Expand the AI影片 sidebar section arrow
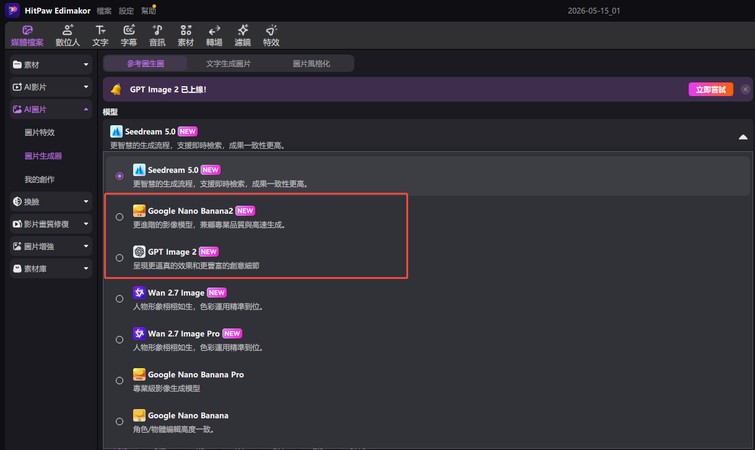This screenshot has width=755, height=450. click(86, 87)
